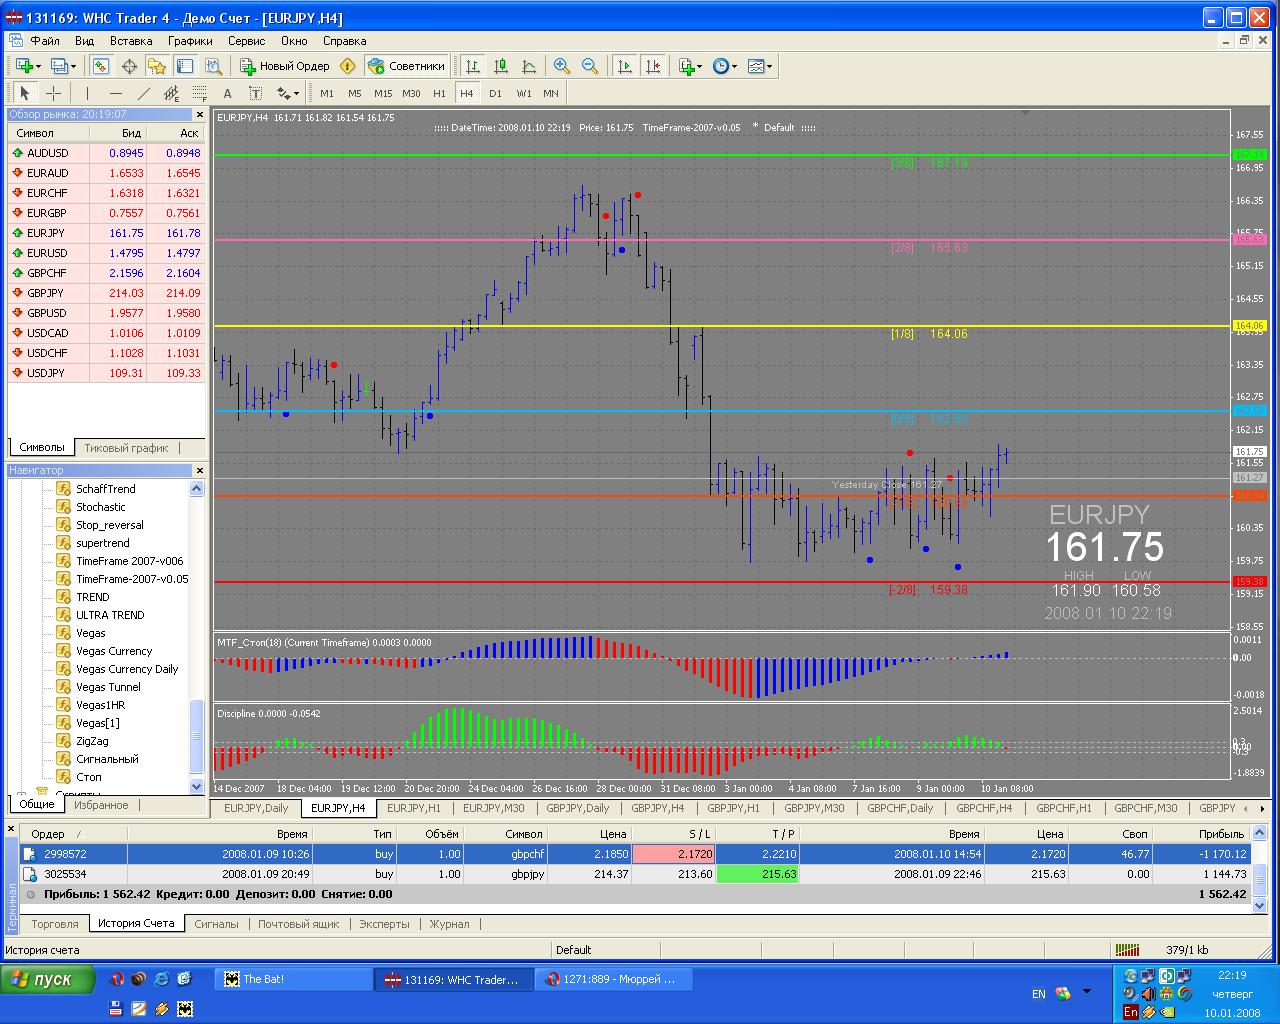Select the equidistant channel tool
Viewport: 1280px width, 1024px height.
pyautogui.click(x=172, y=93)
